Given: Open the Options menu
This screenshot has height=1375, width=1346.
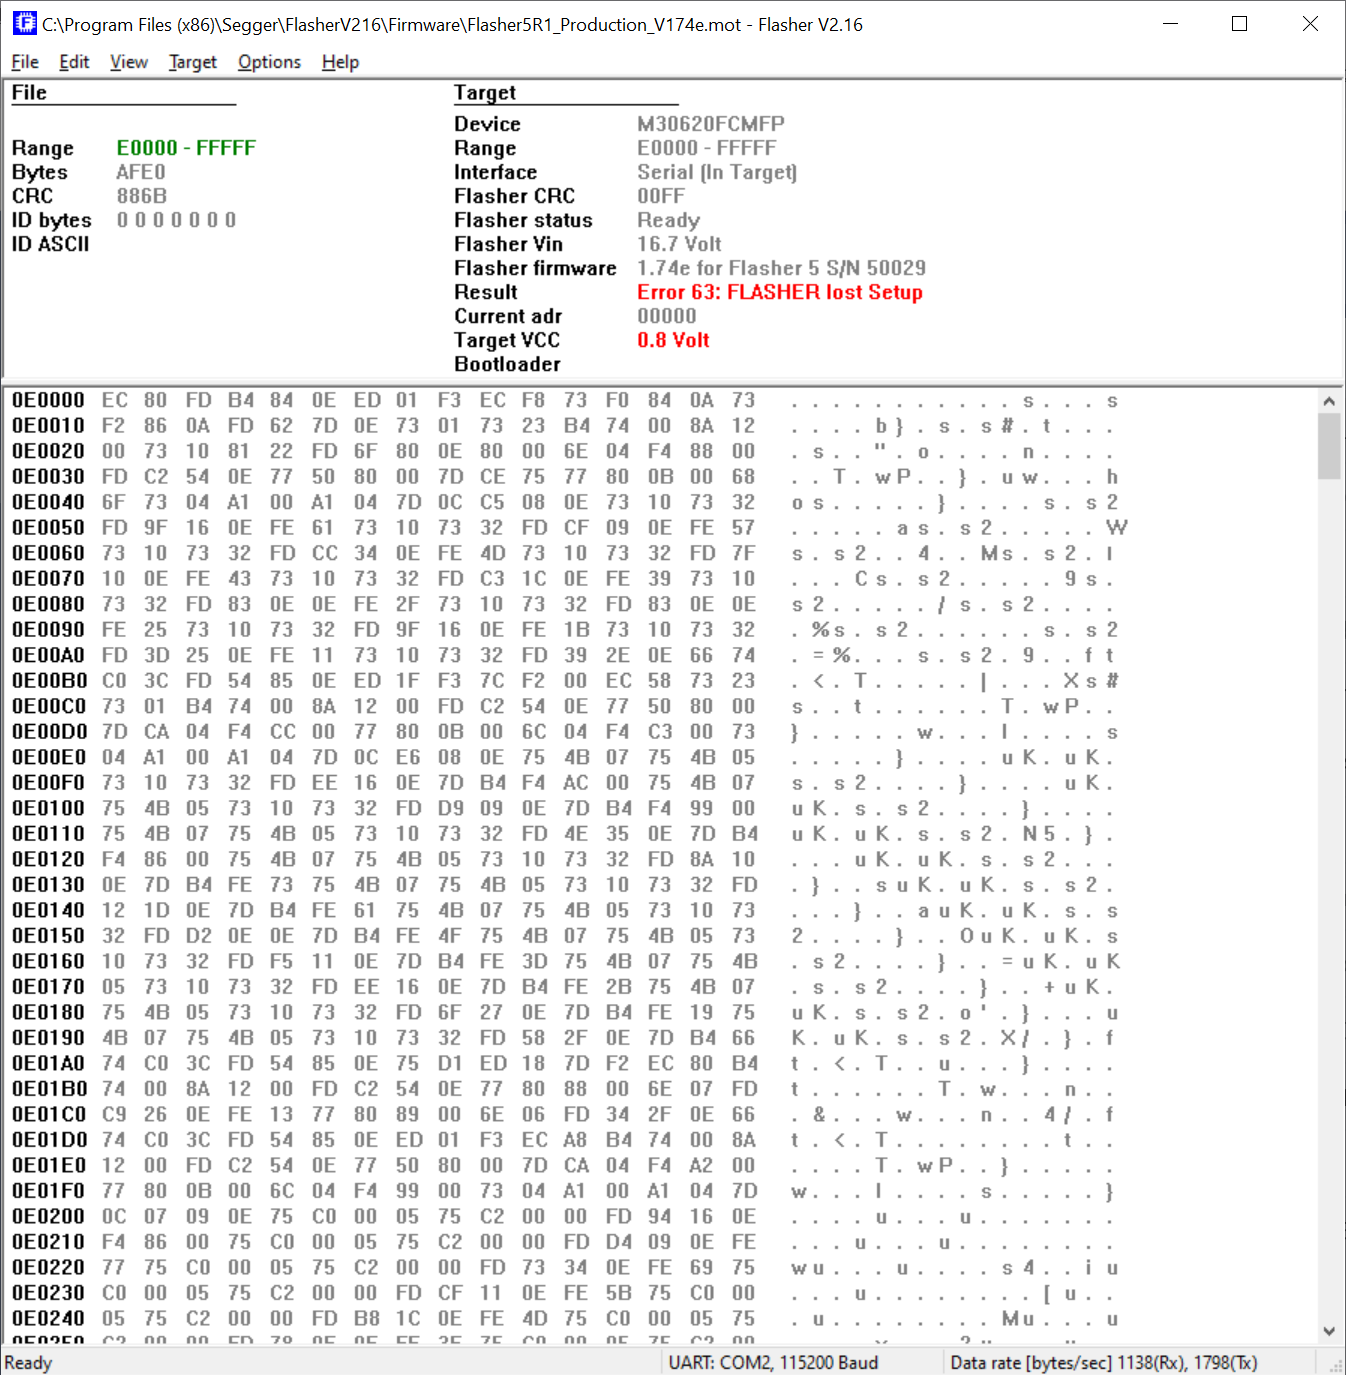Looking at the screenshot, I should tap(269, 62).
